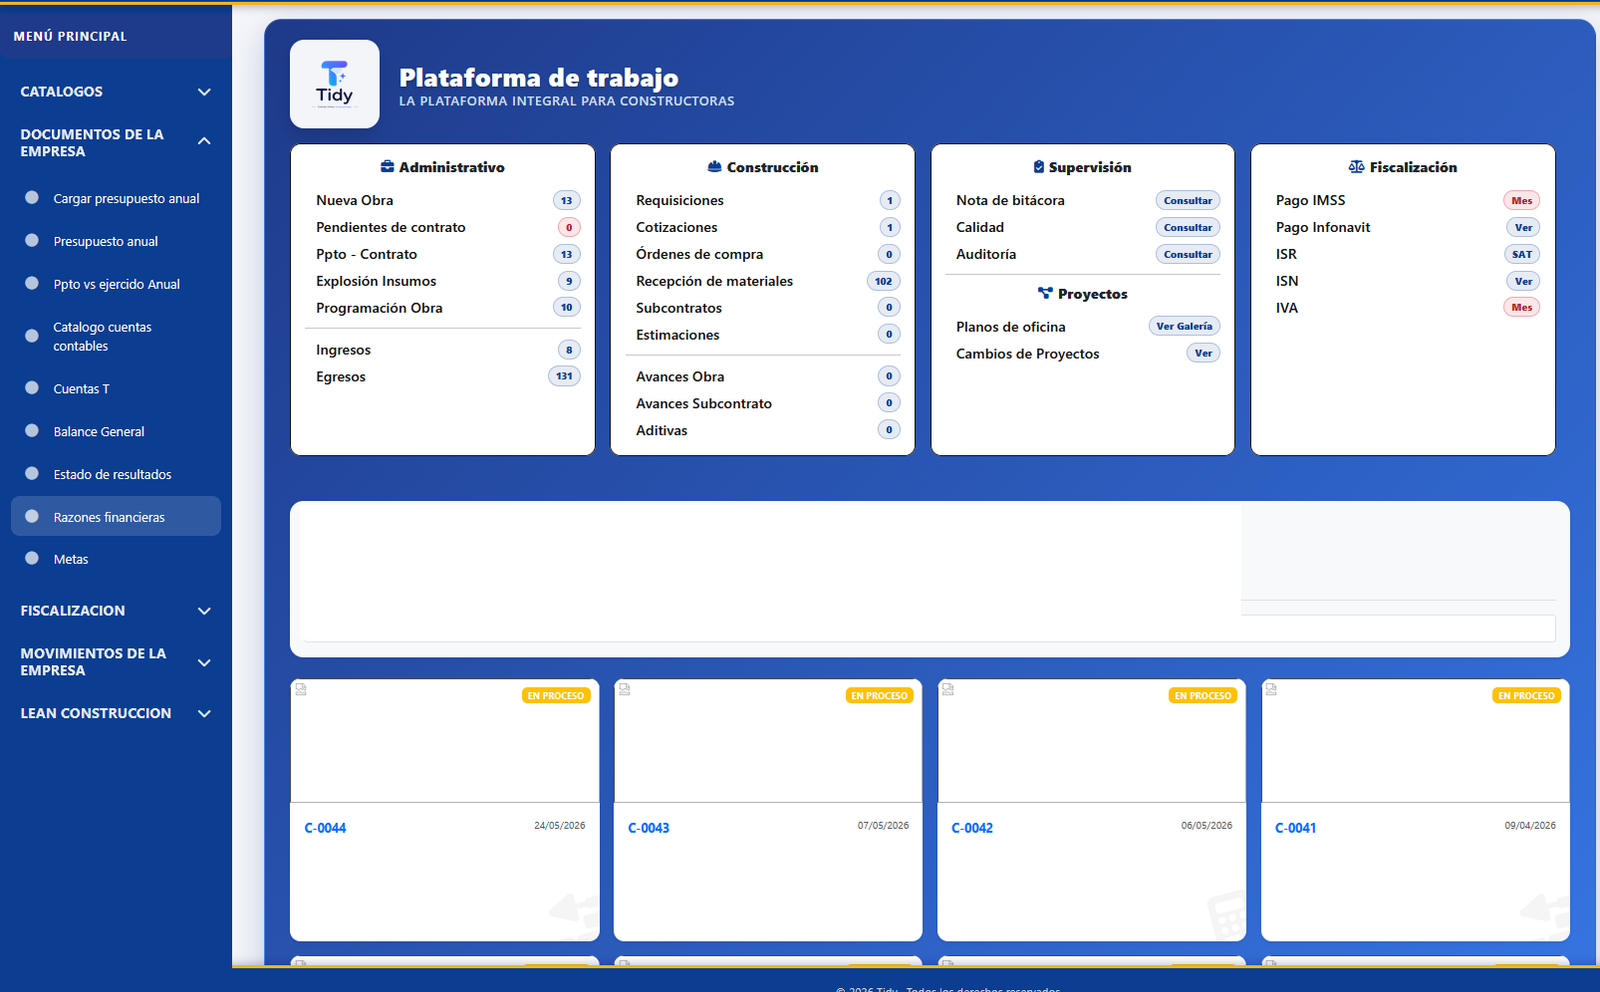This screenshot has height=992, width=1600.
Task: Click Avances Obra row label
Action: tap(680, 377)
